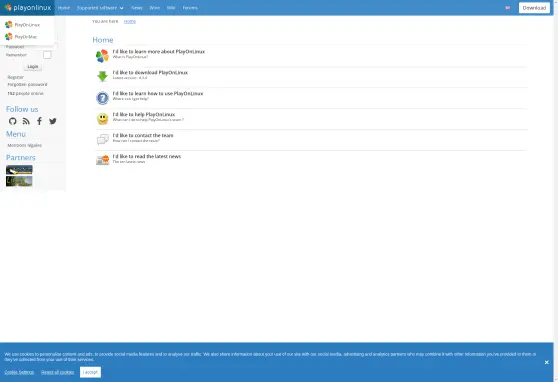This screenshot has height=382, width=558.
Task: Follow the Home breadcrumb link
Action: (x=130, y=21)
